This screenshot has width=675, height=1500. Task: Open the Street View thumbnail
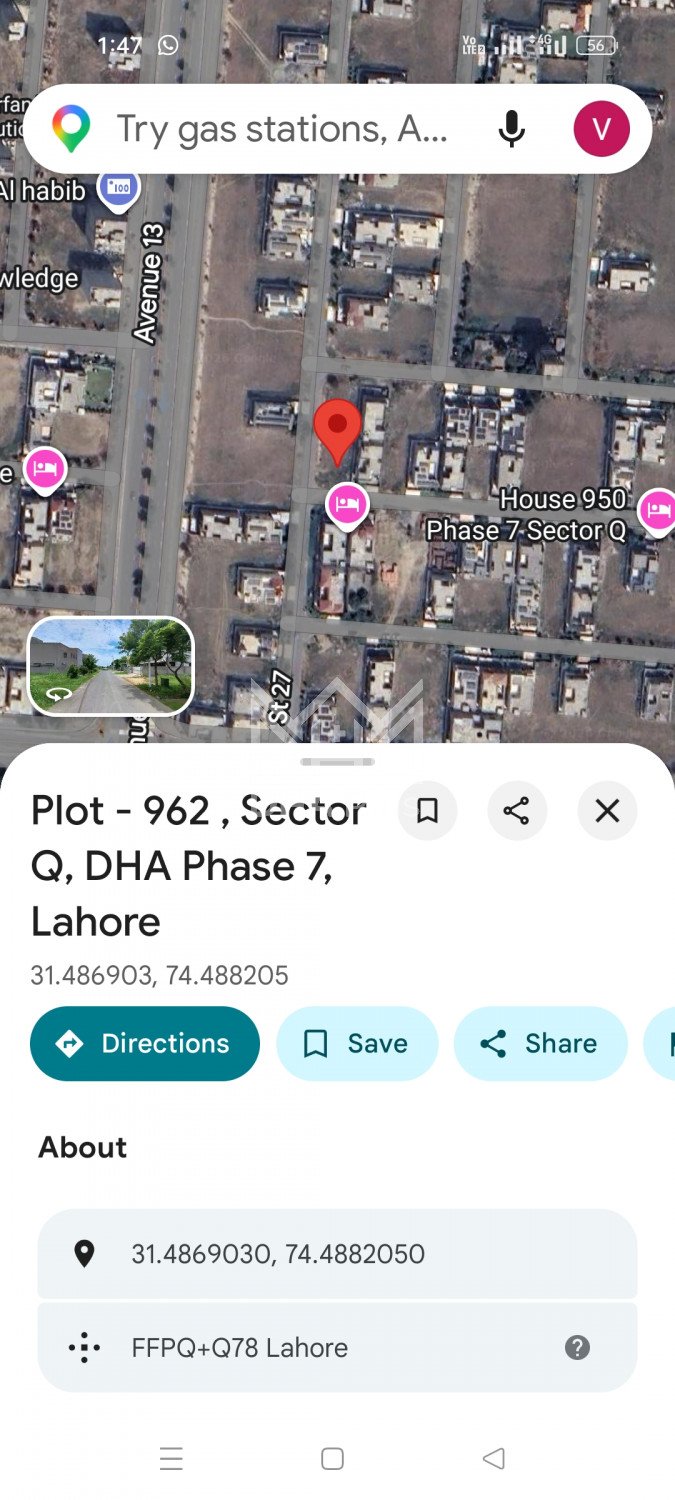(x=110, y=666)
